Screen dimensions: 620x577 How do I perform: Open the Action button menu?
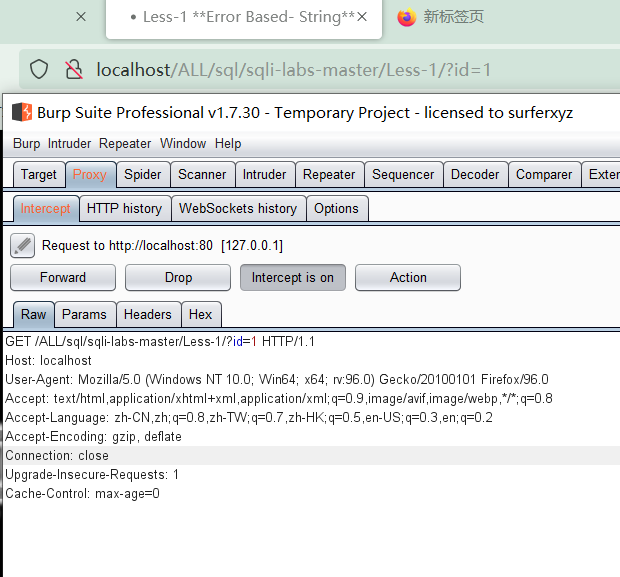[408, 278]
